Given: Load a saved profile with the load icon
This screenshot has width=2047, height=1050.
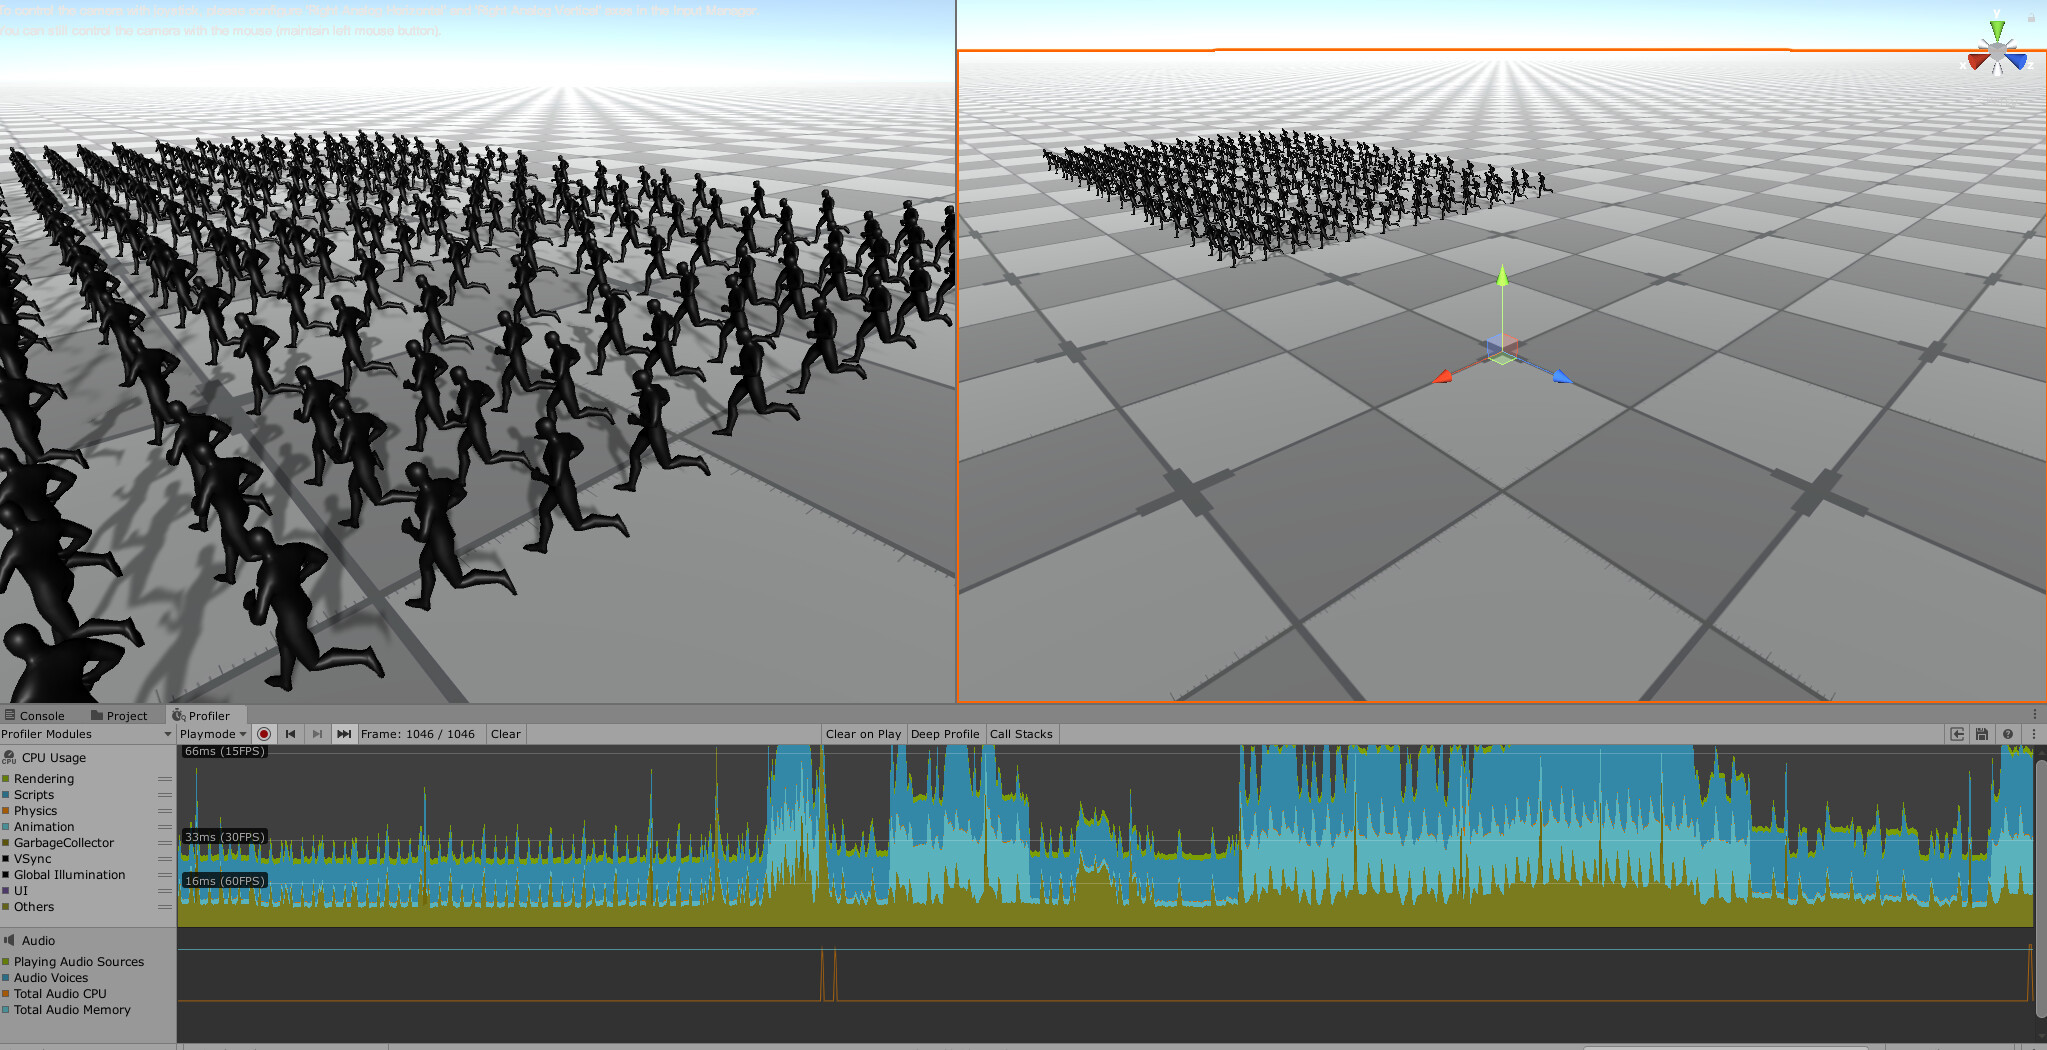Looking at the screenshot, I should 1957,734.
